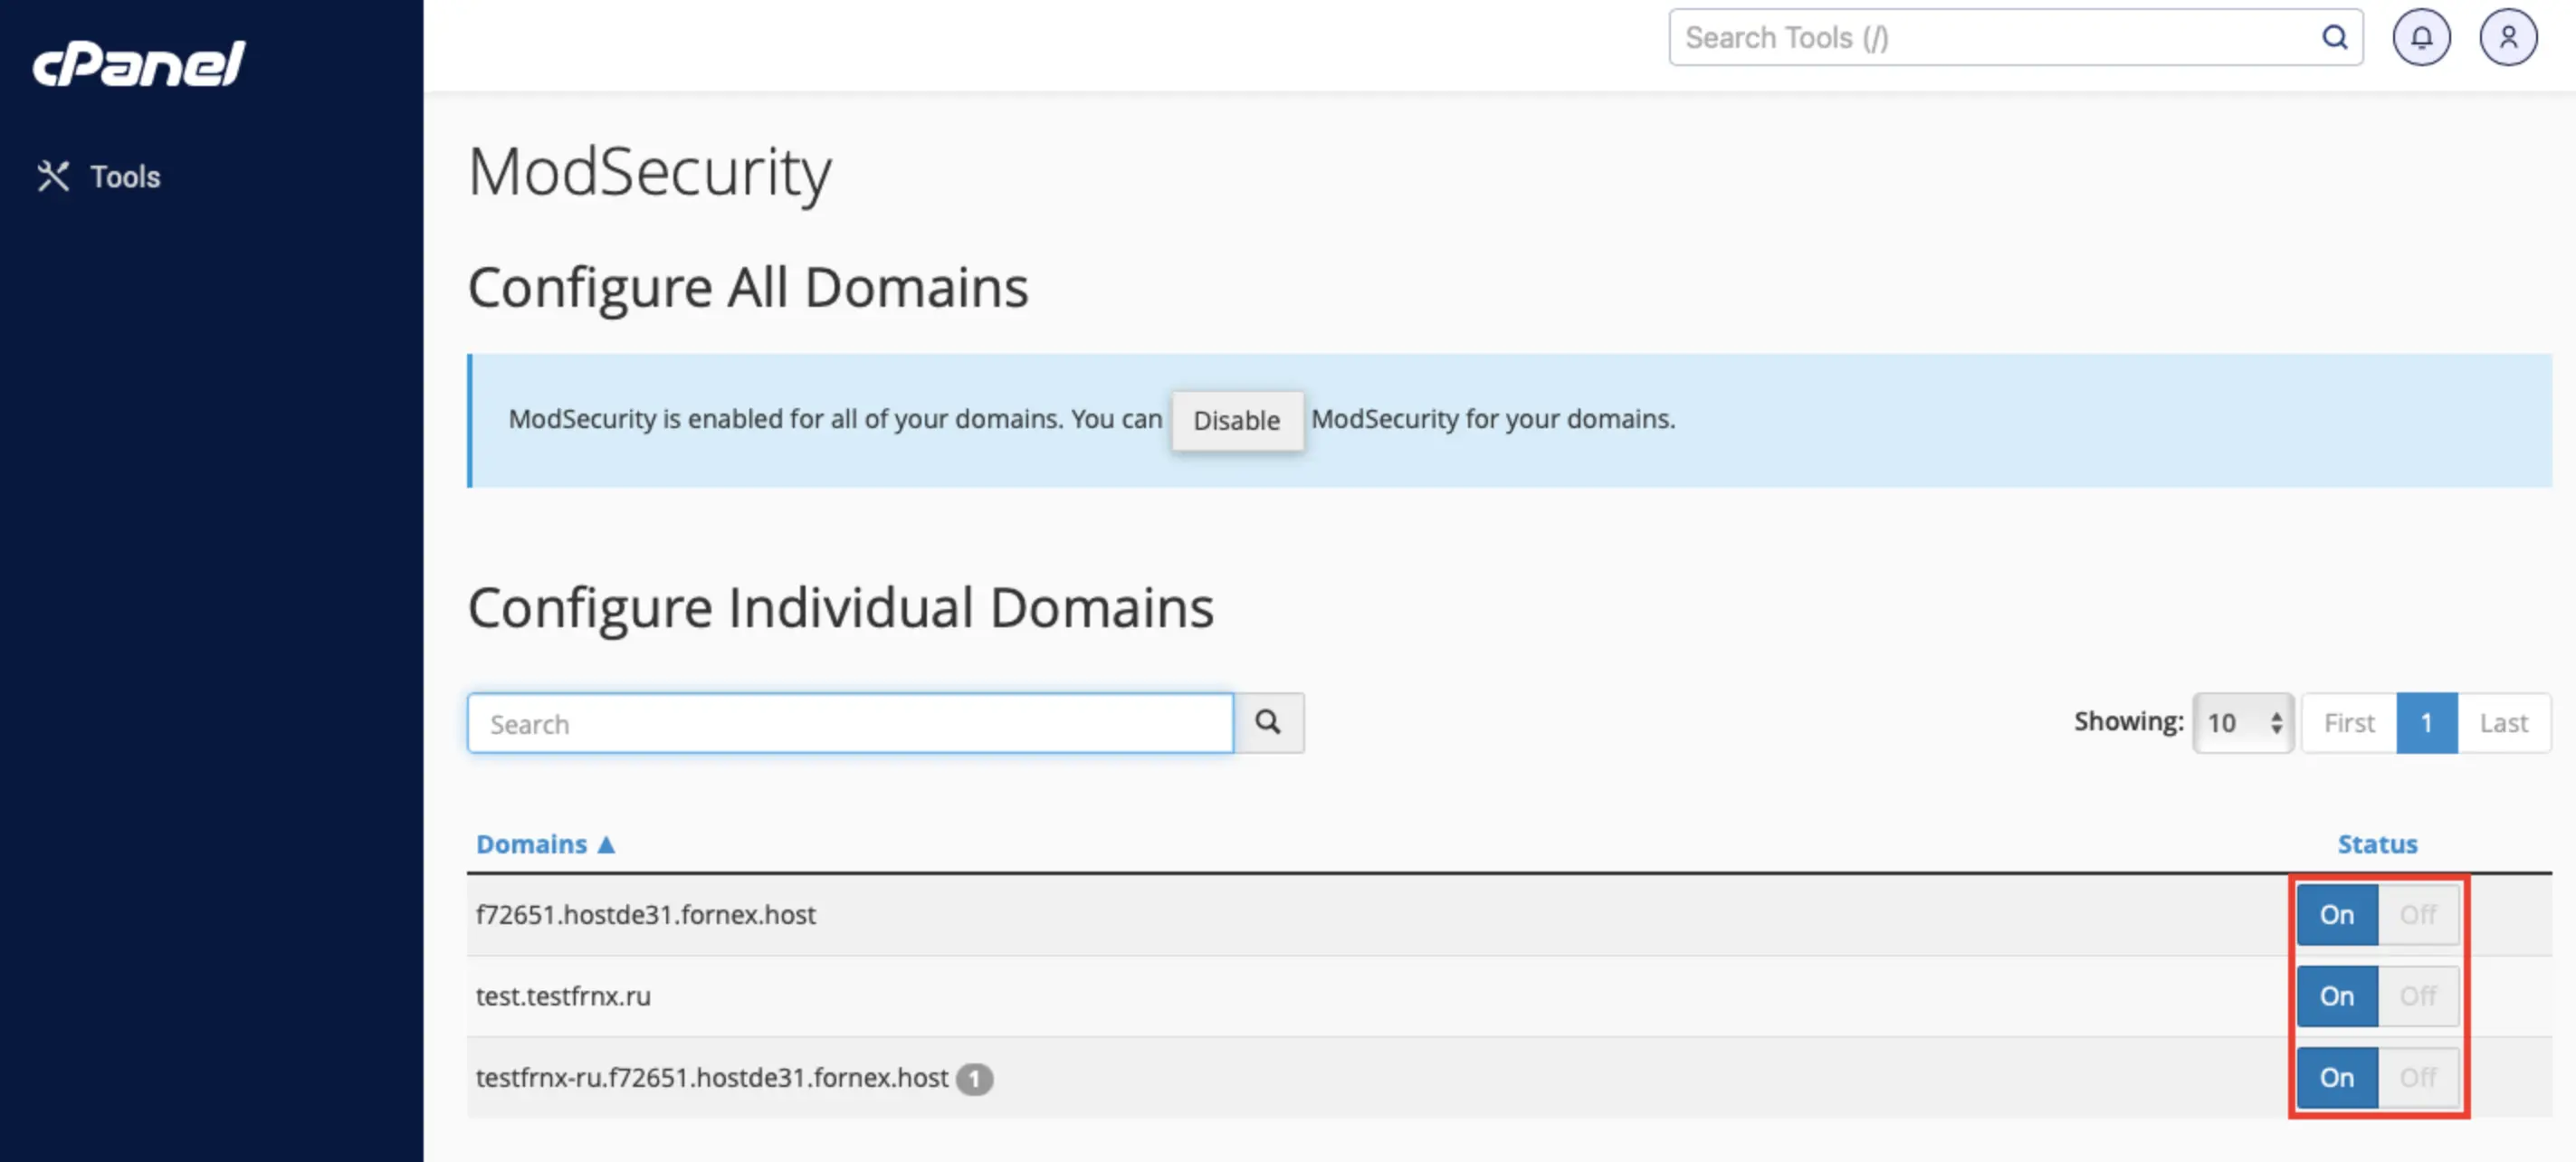This screenshot has width=2576, height=1162.
Task: Go to the Last page
Action: click(x=2503, y=723)
